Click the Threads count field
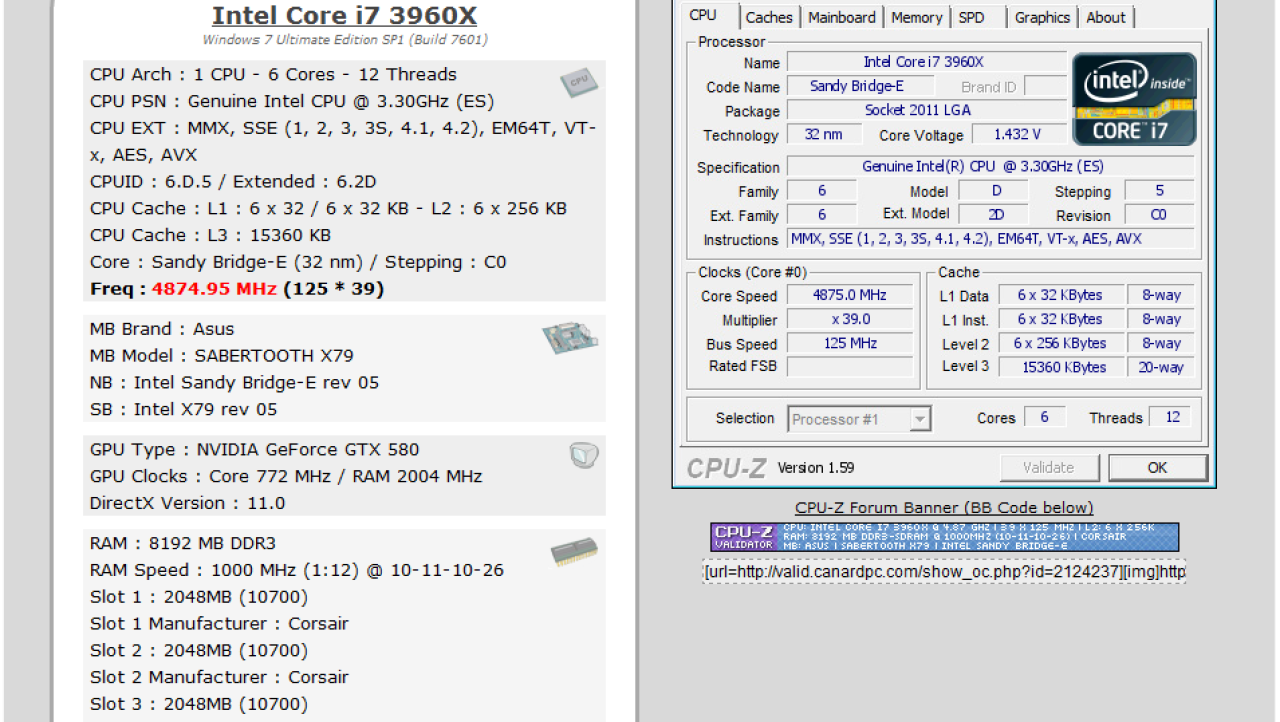 pyautogui.click(x=1172, y=417)
